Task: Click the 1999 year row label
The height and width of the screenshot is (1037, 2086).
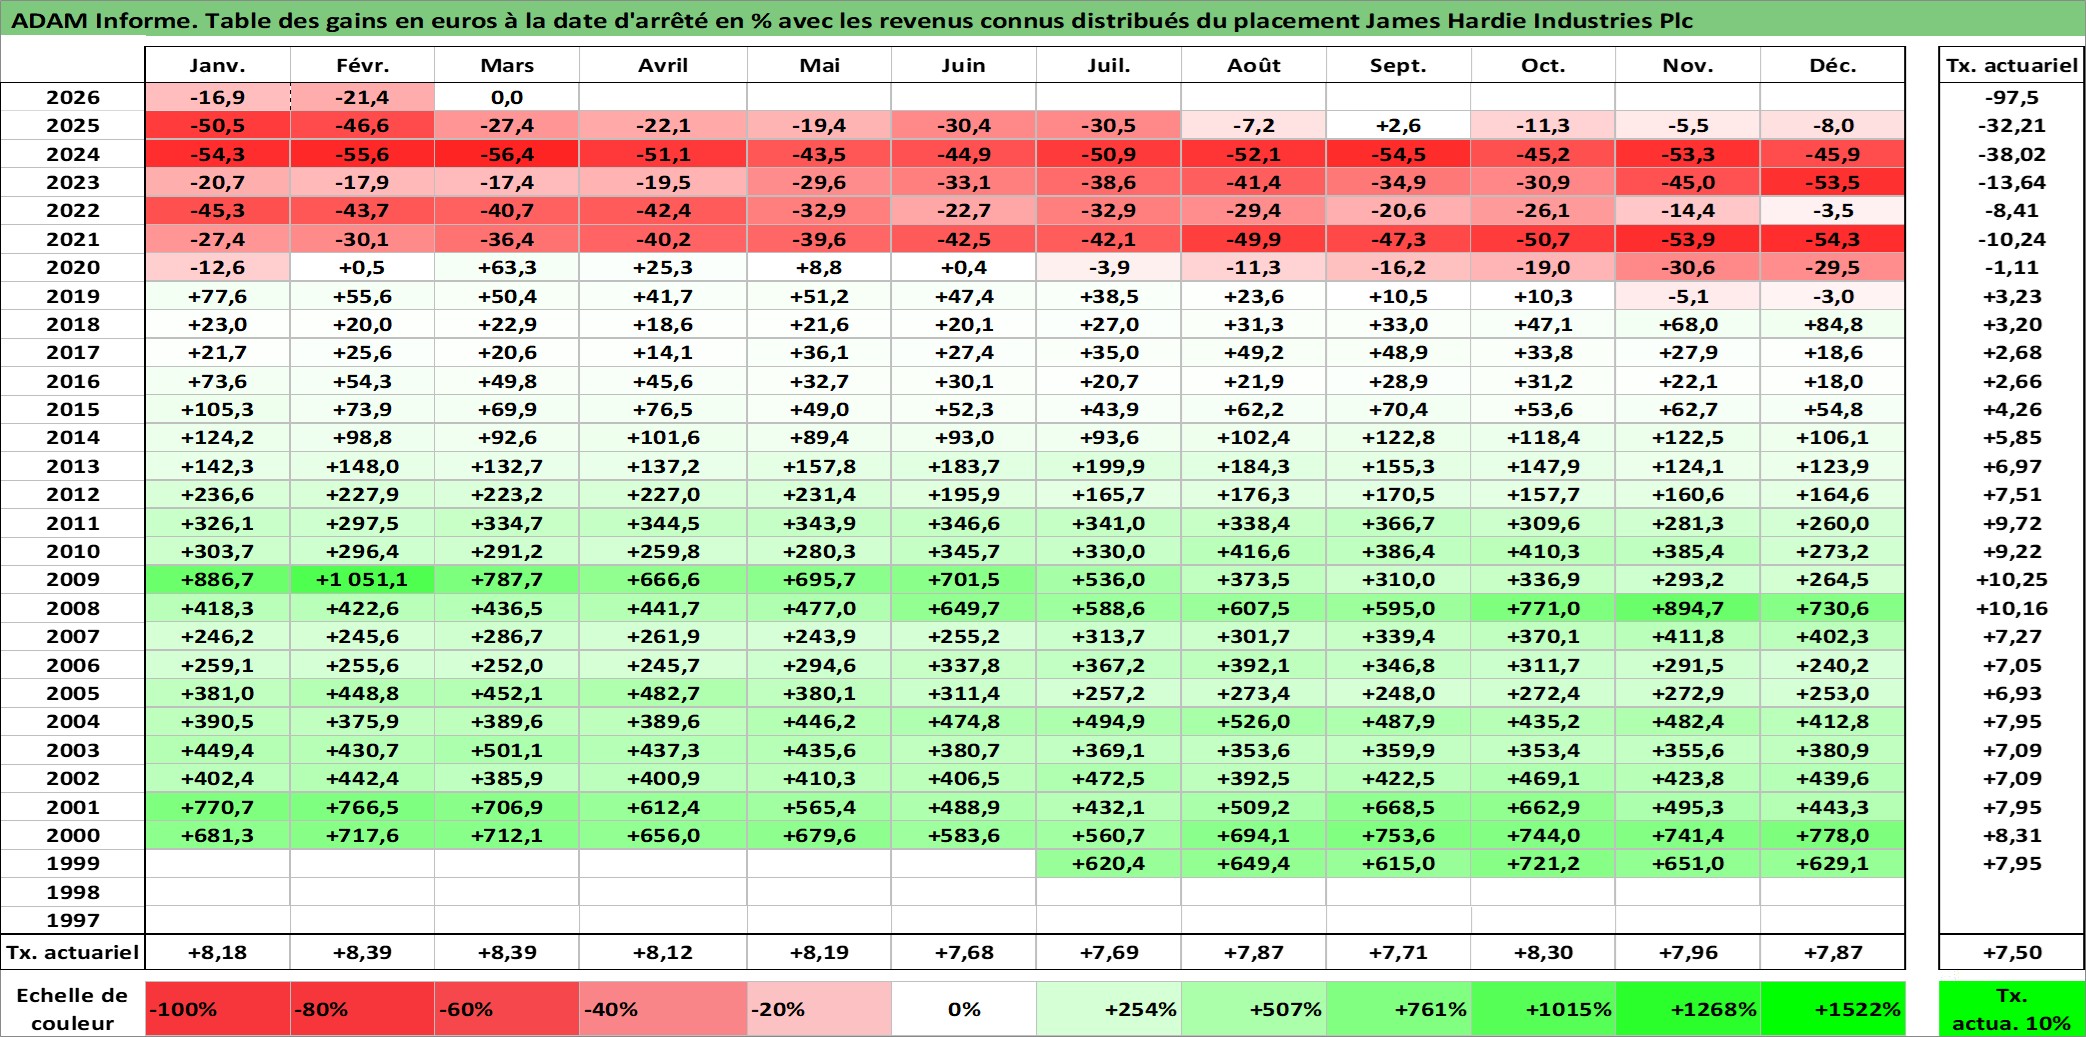Action: coord(73,863)
